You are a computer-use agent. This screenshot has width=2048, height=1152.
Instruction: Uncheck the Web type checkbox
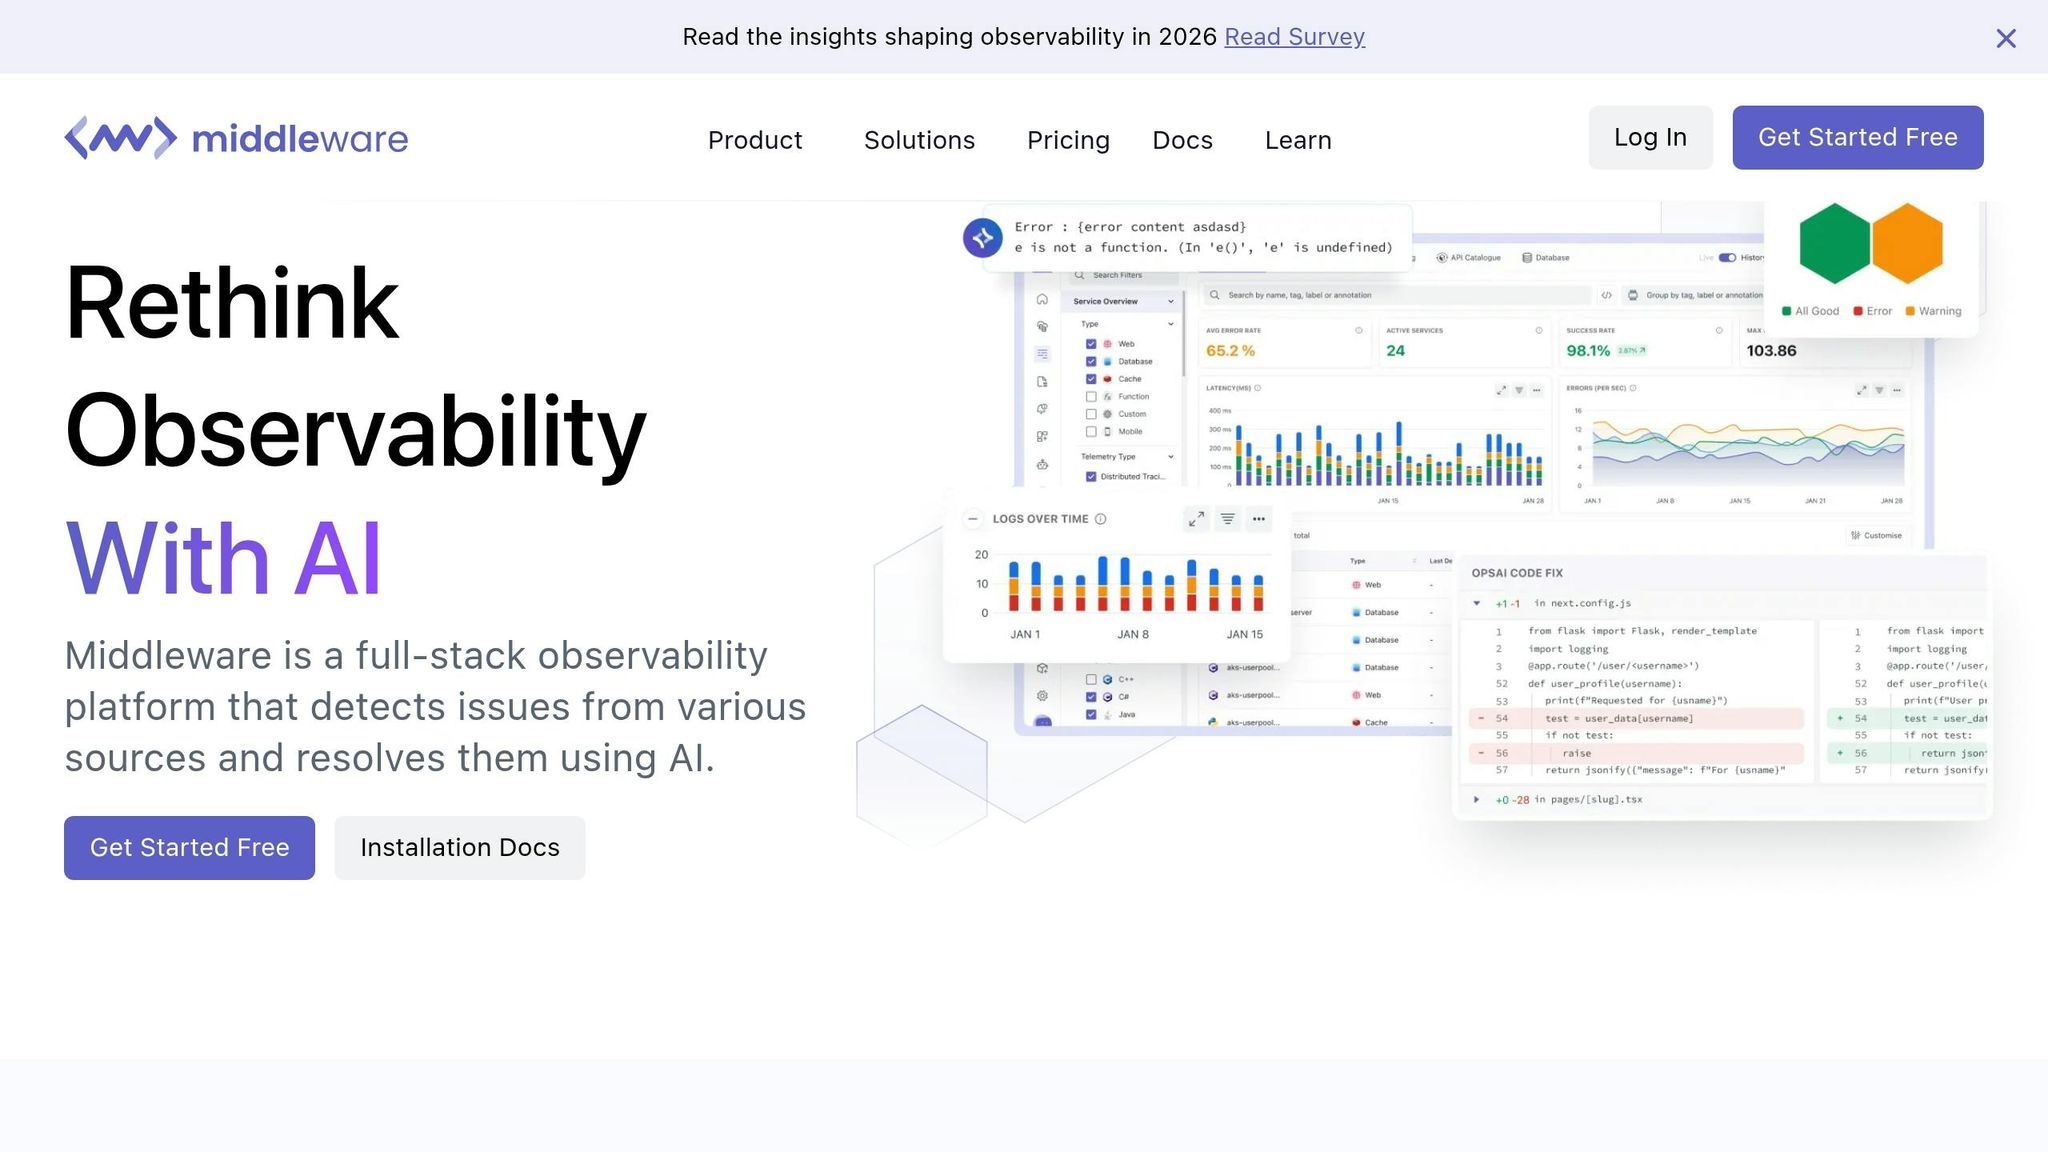pyautogui.click(x=1091, y=344)
